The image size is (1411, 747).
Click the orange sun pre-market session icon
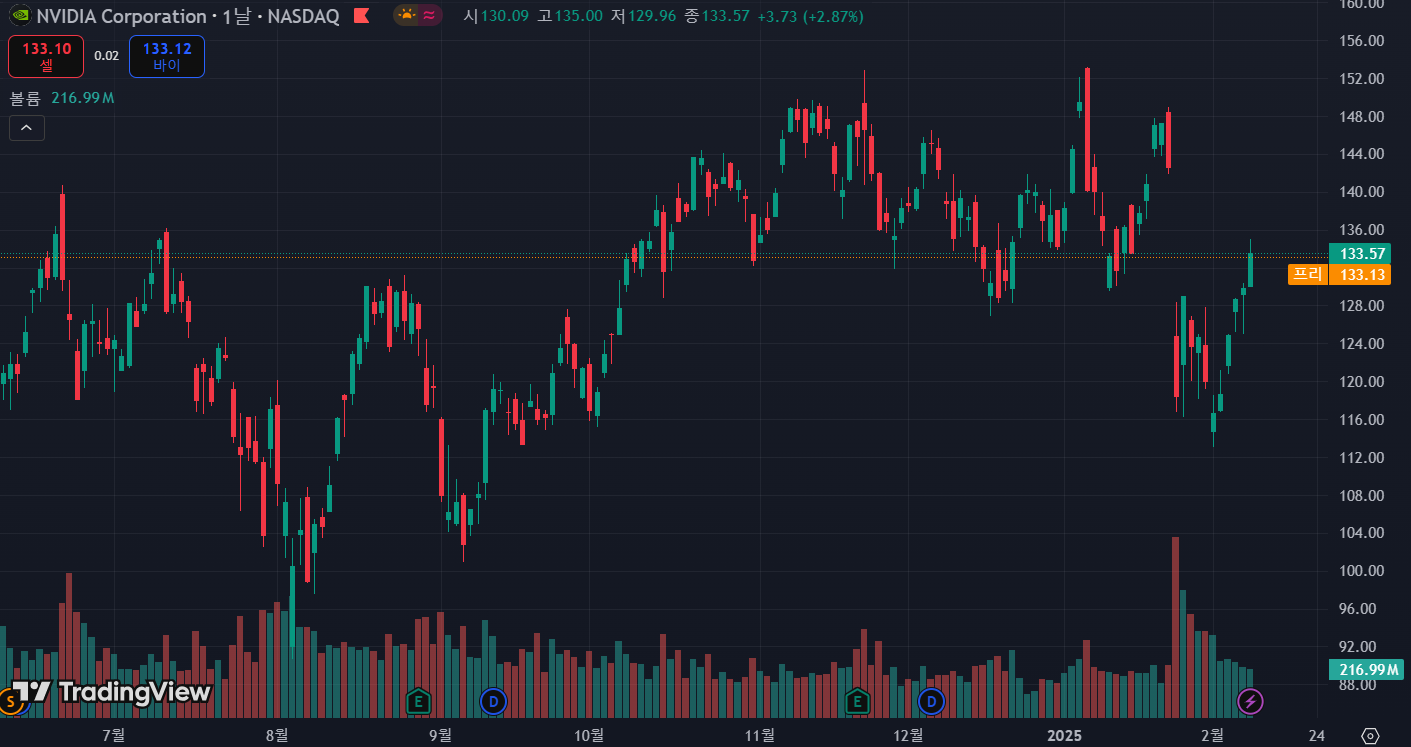[406, 15]
